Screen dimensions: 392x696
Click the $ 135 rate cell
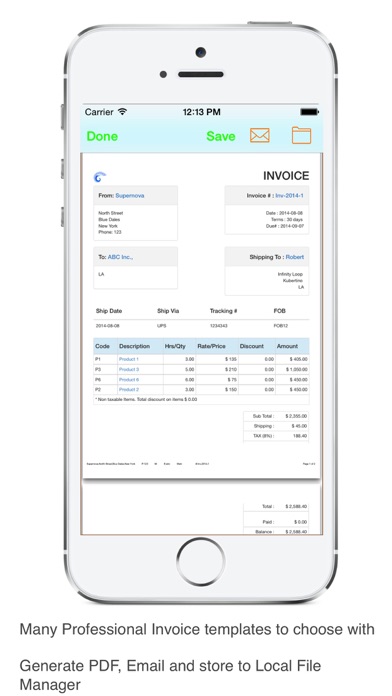[230, 359]
